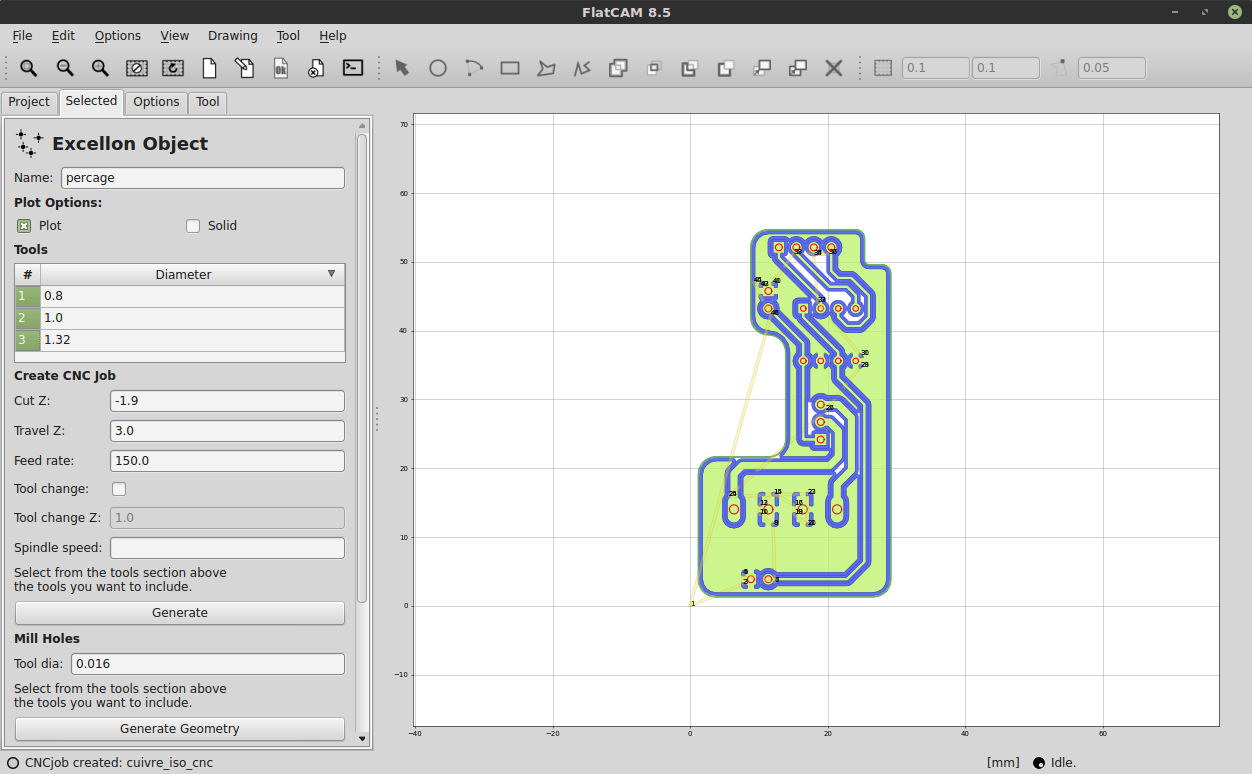
Task: Choose the rectangle drawing tool
Action: coord(510,68)
